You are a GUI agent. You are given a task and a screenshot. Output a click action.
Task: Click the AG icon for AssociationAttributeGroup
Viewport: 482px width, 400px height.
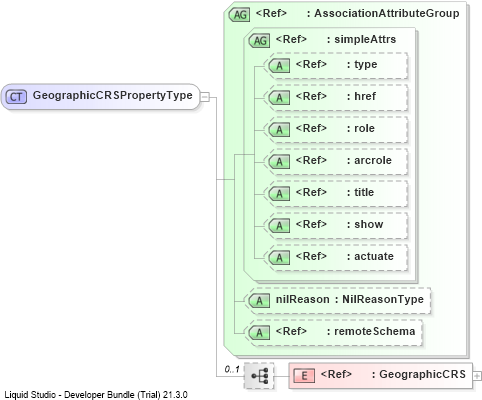tap(239, 15)
